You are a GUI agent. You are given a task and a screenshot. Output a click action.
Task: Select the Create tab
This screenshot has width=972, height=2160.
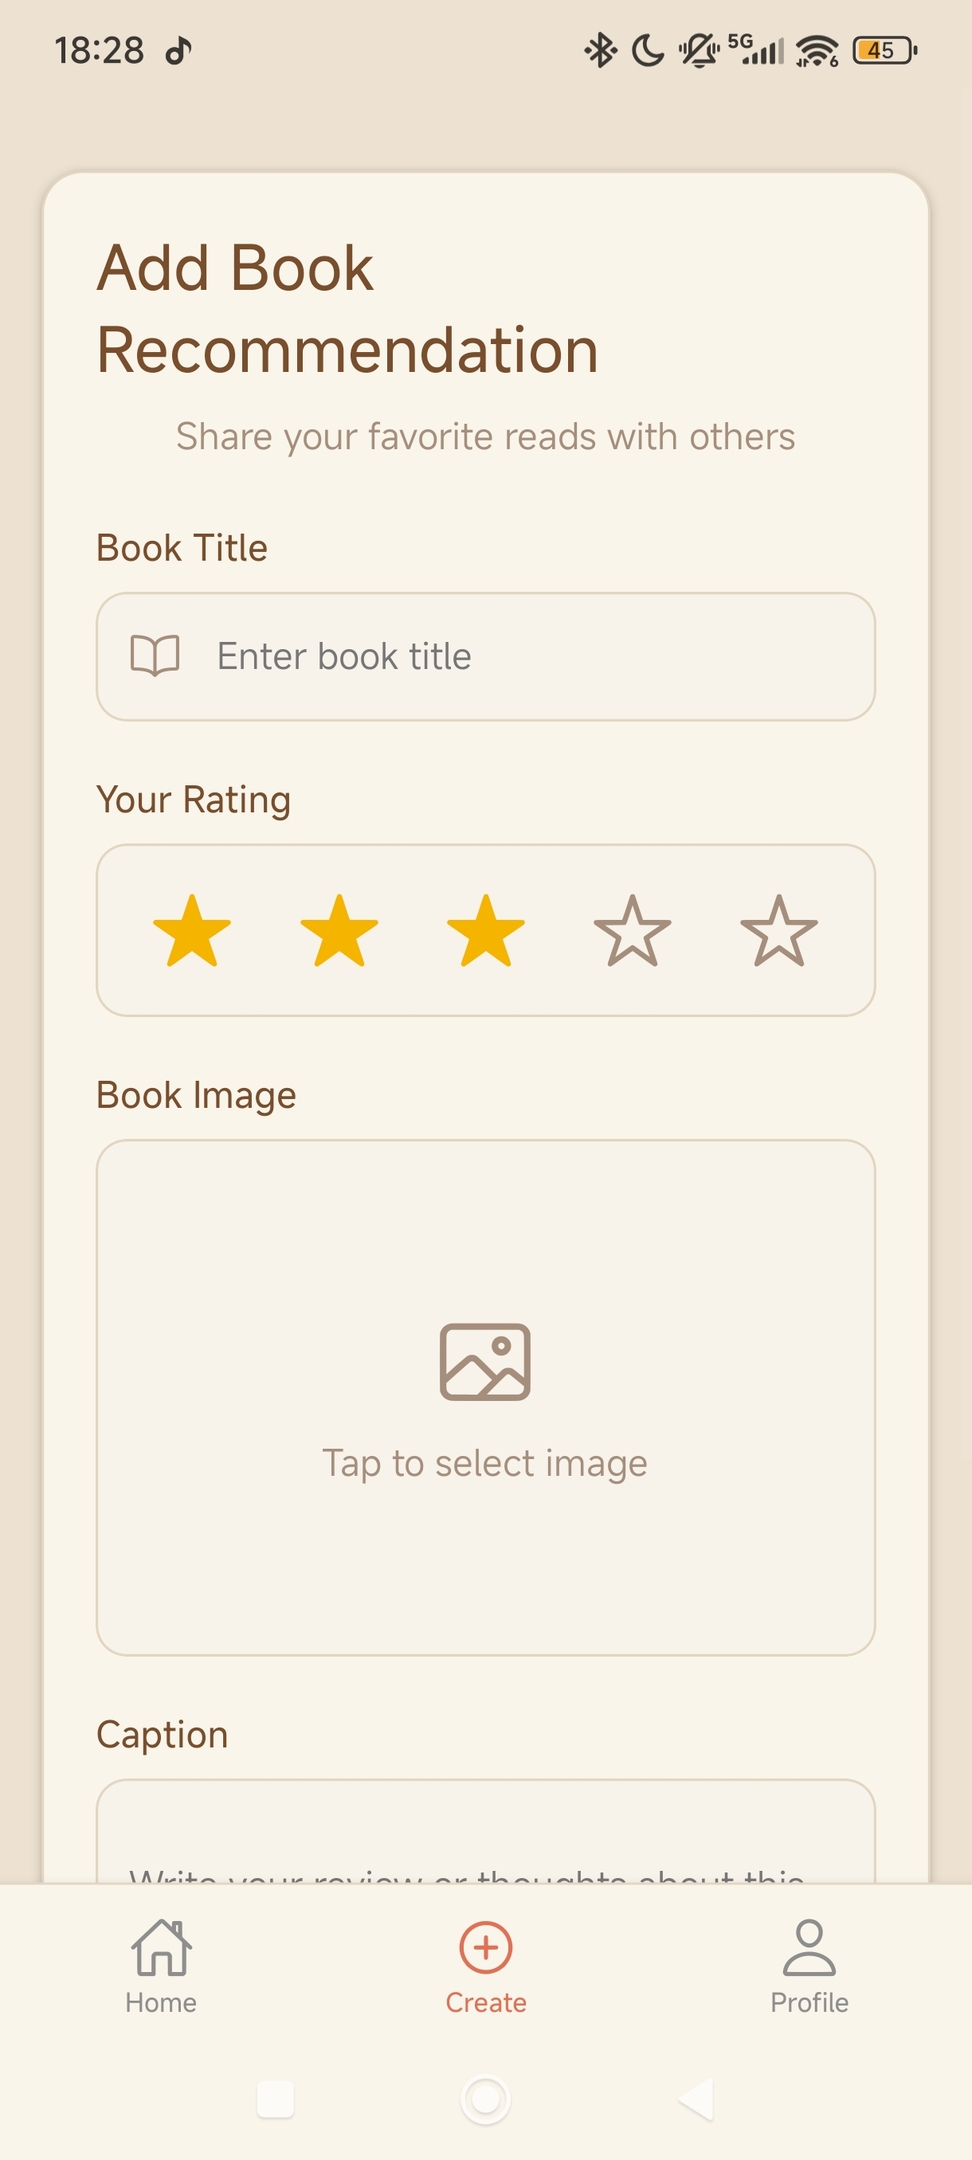click(x=486, y=1966)
